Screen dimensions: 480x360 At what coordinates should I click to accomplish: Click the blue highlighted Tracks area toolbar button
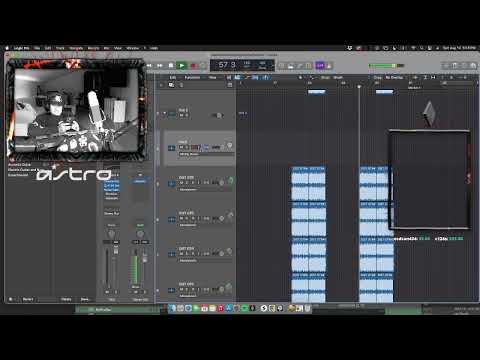click(238, 77)
